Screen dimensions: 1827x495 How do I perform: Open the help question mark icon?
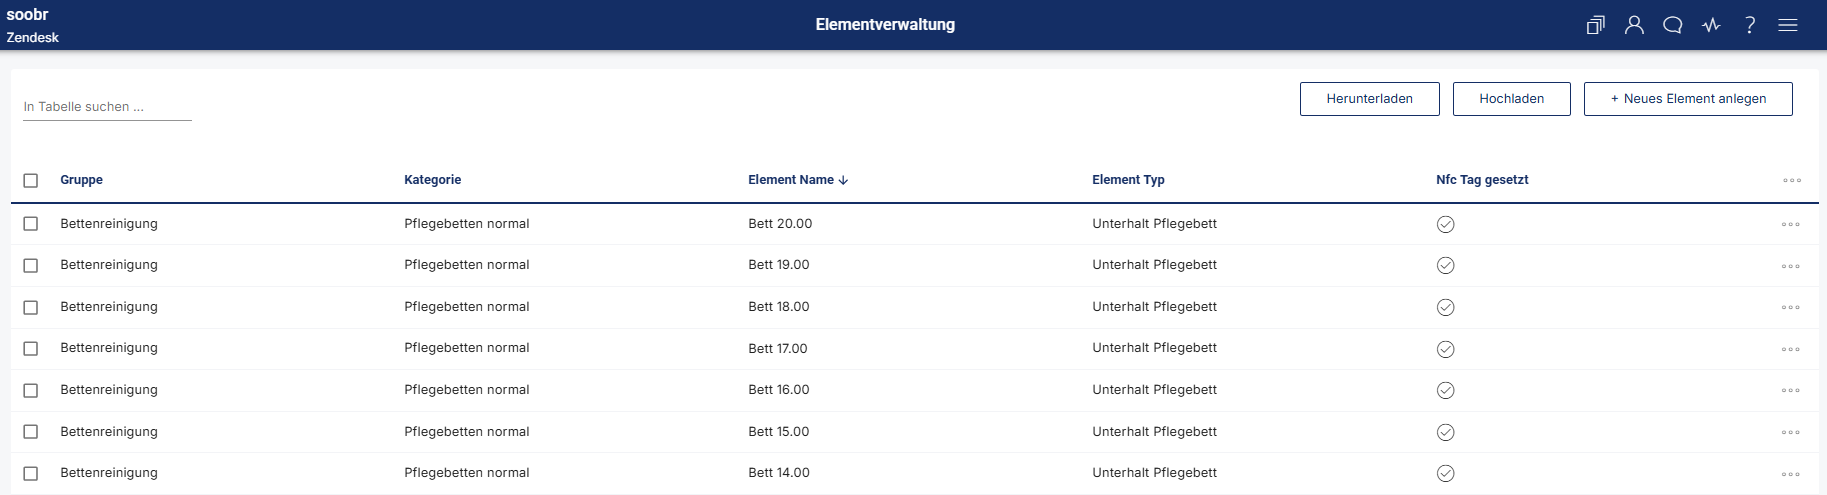[1750, 25]
